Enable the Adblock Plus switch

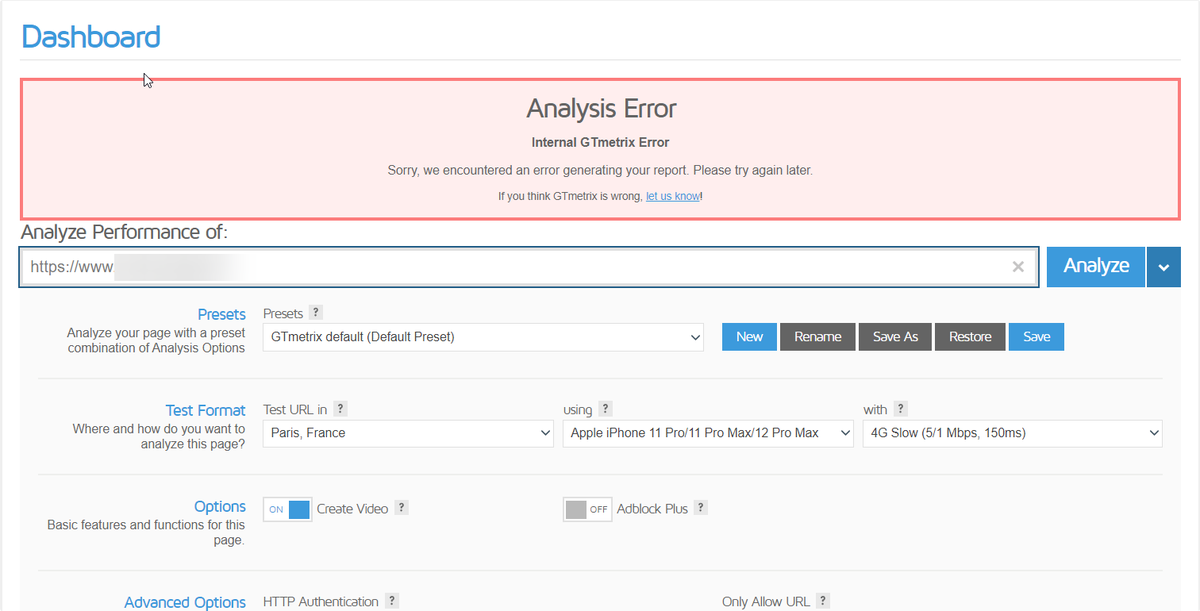587,509
